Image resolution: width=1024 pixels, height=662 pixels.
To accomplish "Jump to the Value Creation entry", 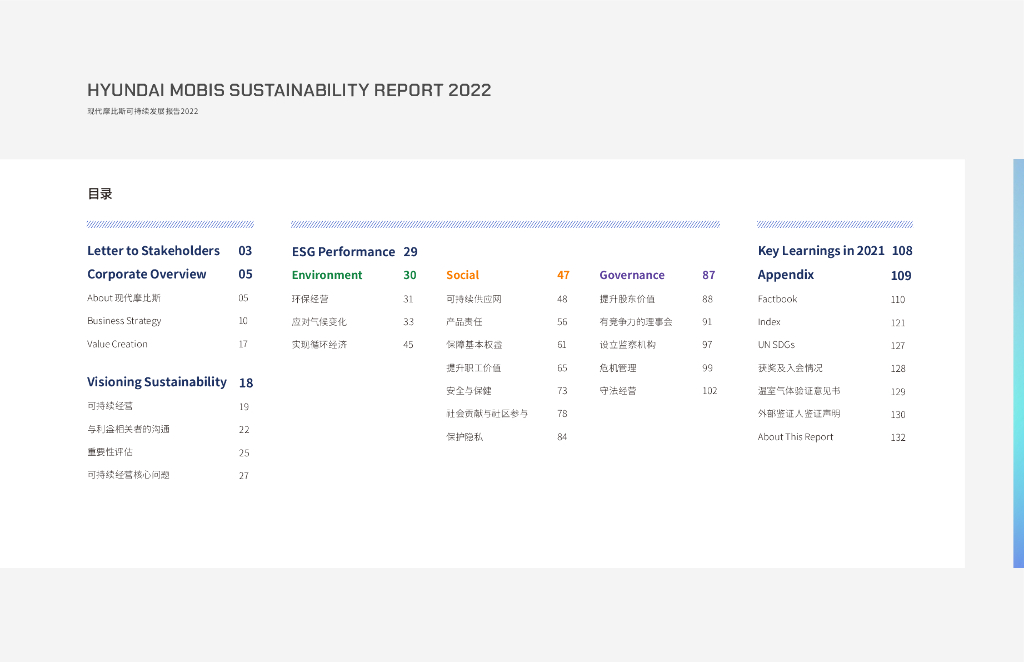I will (x=117, y=344).
